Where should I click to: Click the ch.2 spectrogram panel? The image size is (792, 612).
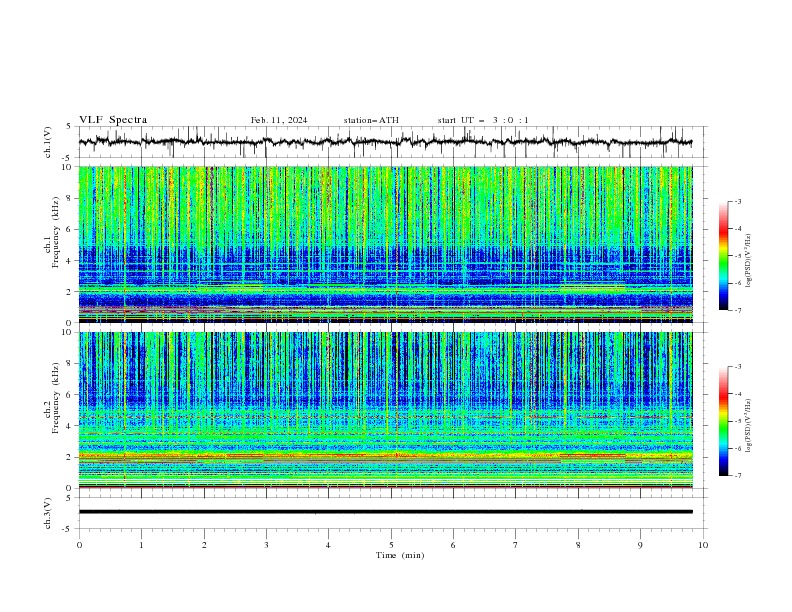385,410
